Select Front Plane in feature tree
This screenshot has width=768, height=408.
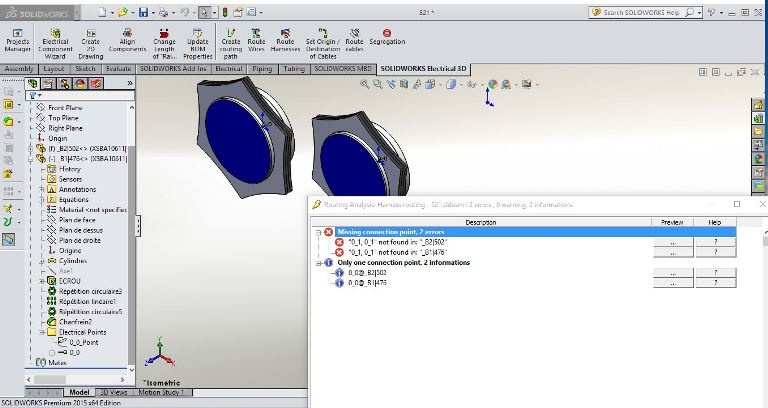pyautogui.click(x=65, y=107)
